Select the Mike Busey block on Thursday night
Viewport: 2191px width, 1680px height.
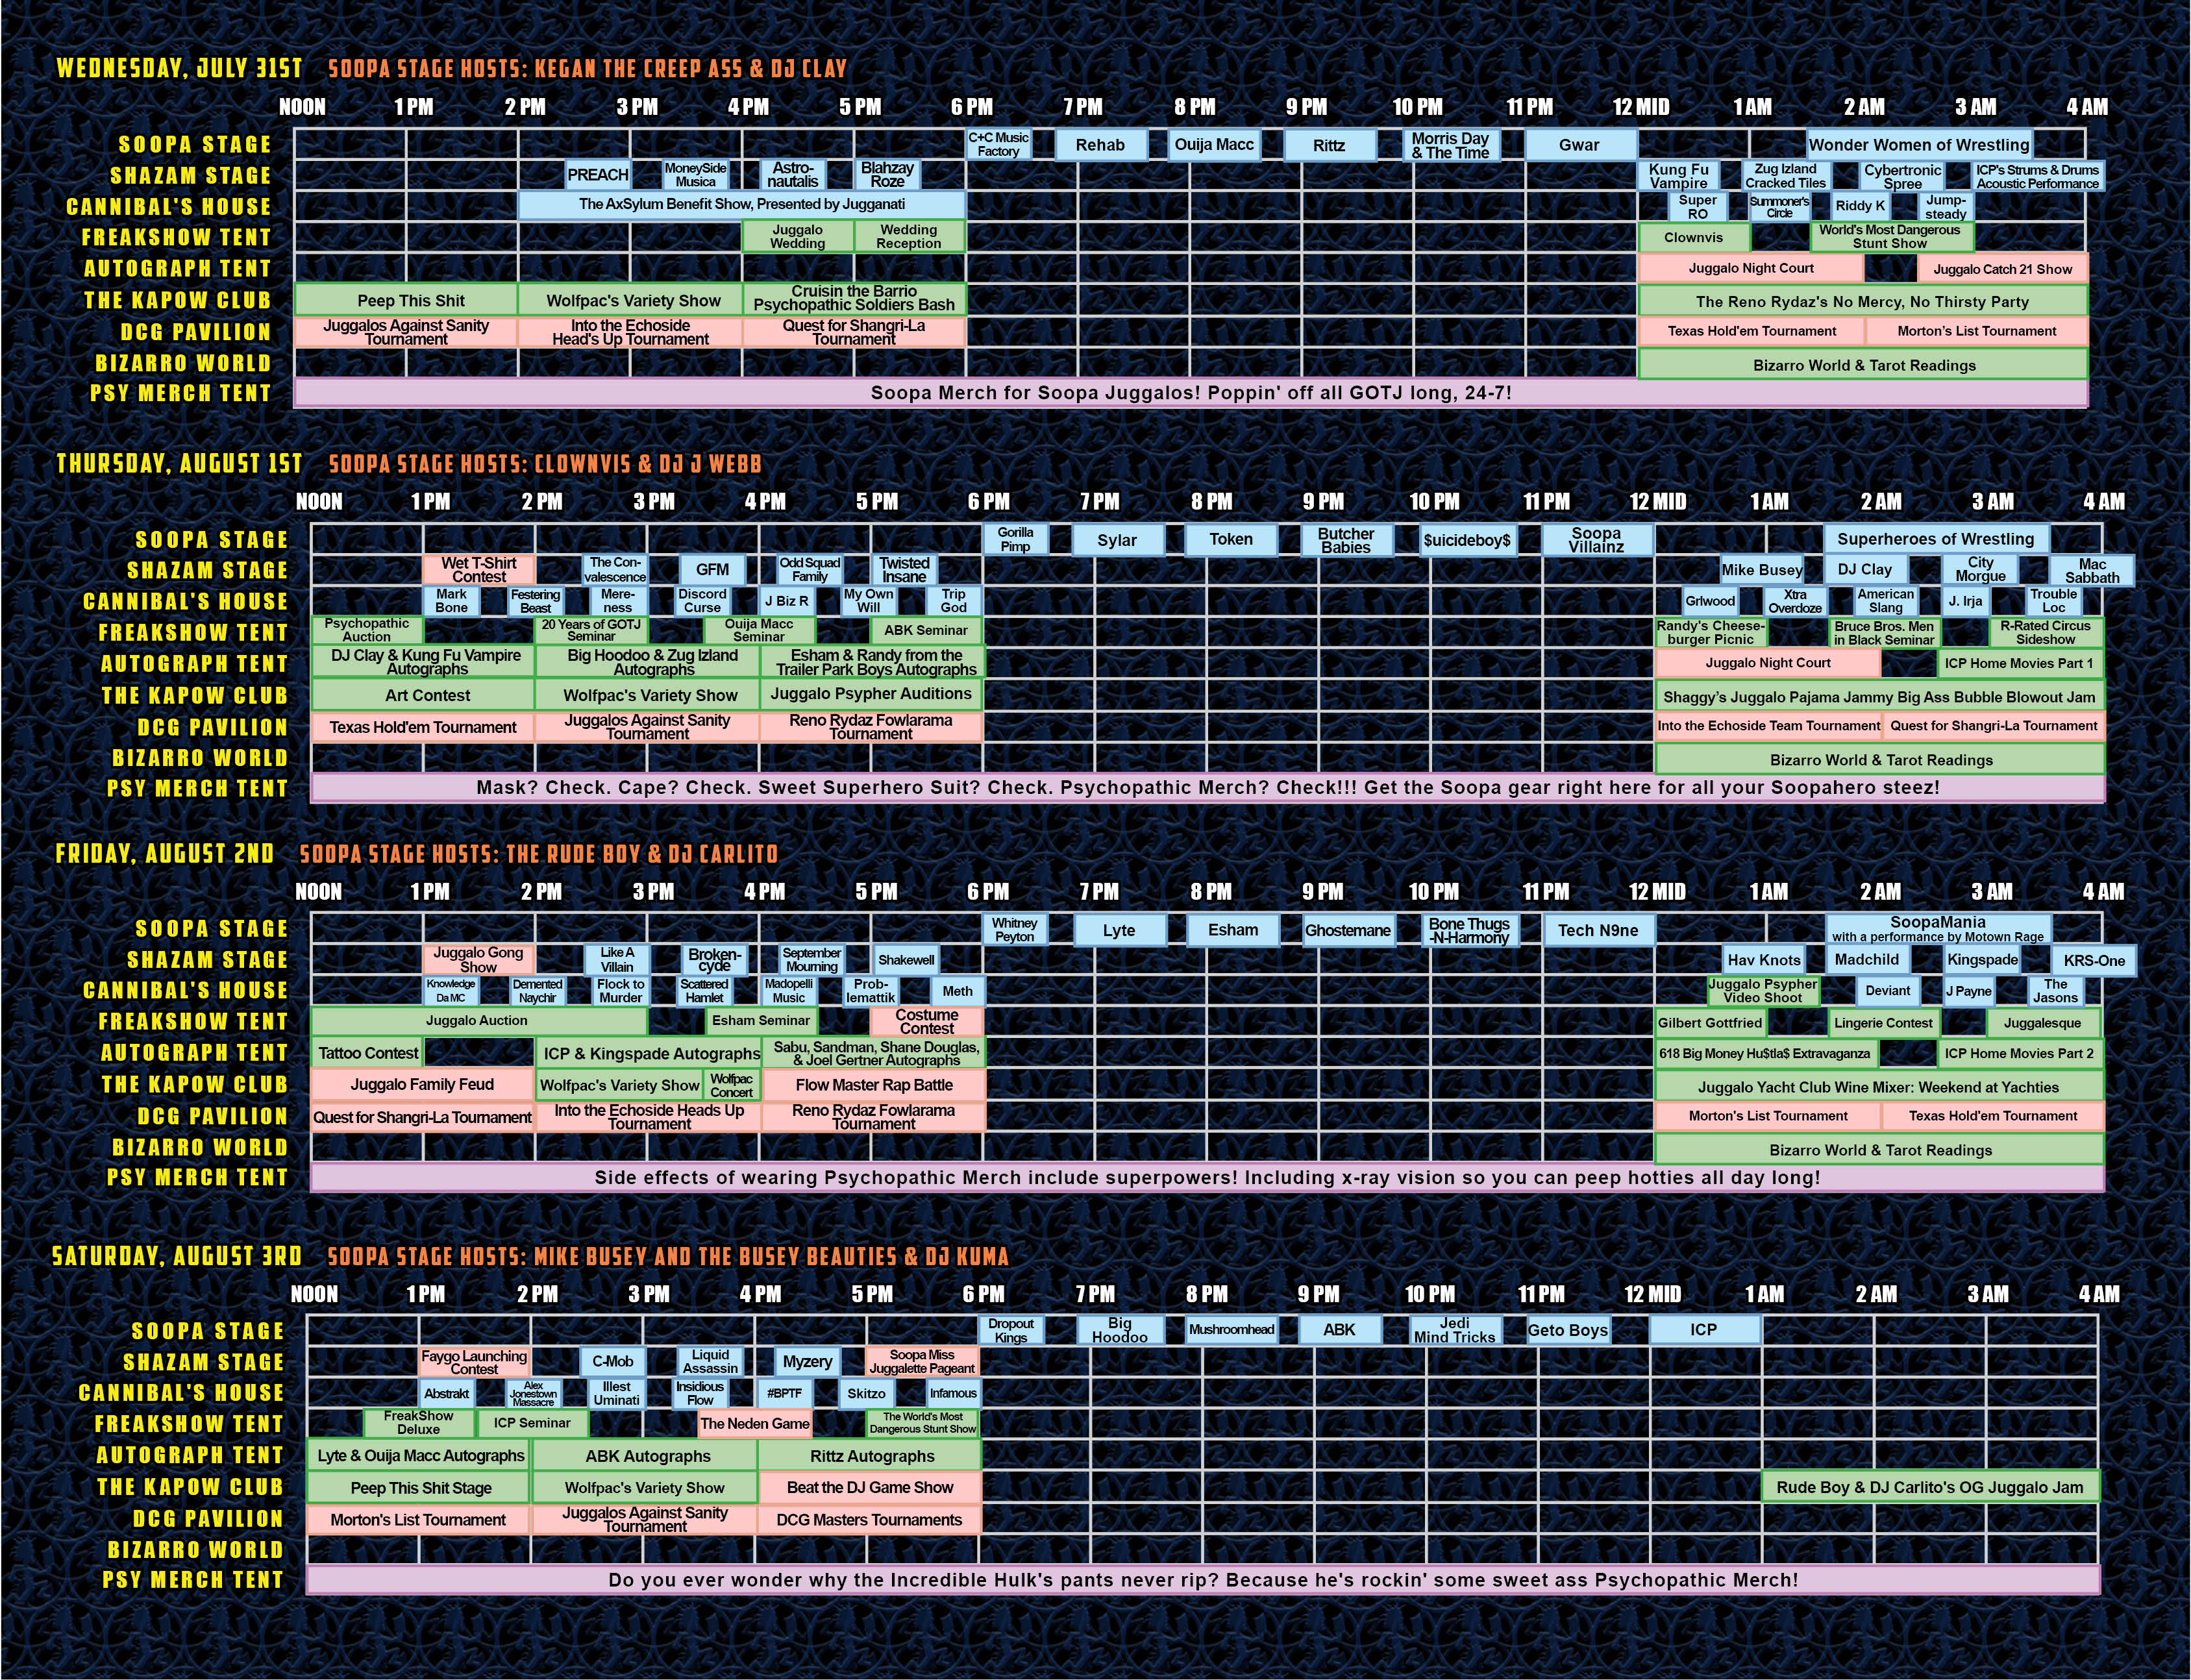(1762, 570)
